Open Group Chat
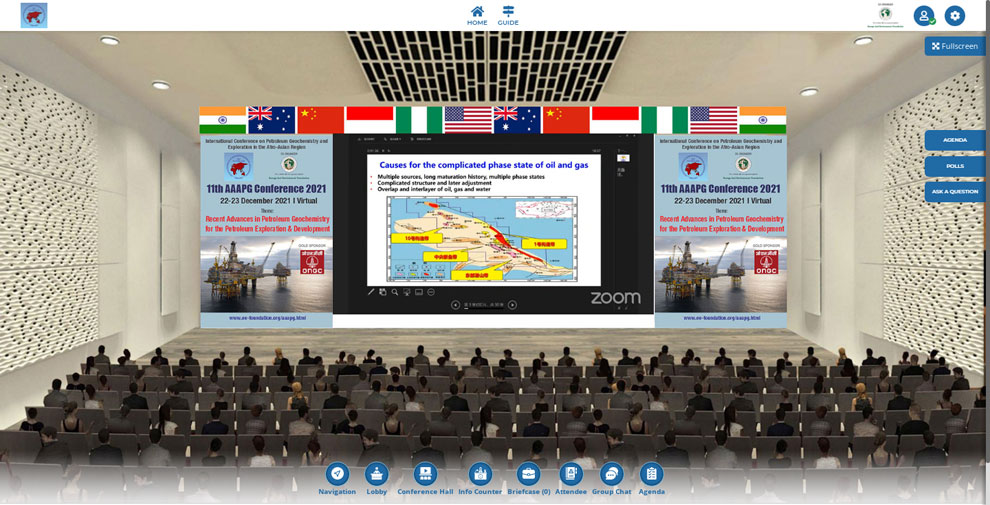990x505 pixels. pyautogui.click(x=611, y=478)
